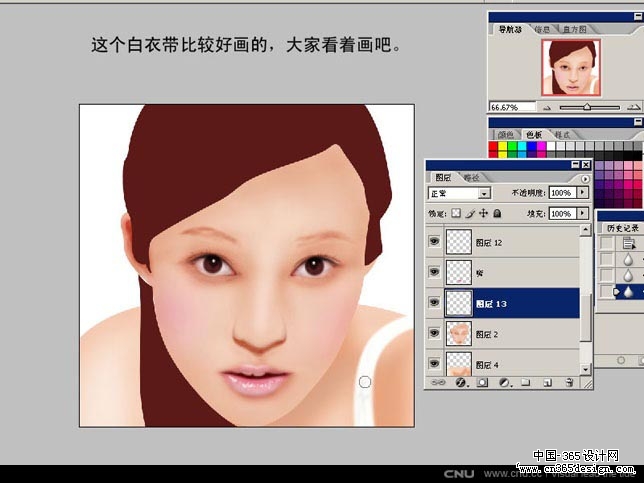Add a layer mask via bottom icon

[x=482, y=383]
